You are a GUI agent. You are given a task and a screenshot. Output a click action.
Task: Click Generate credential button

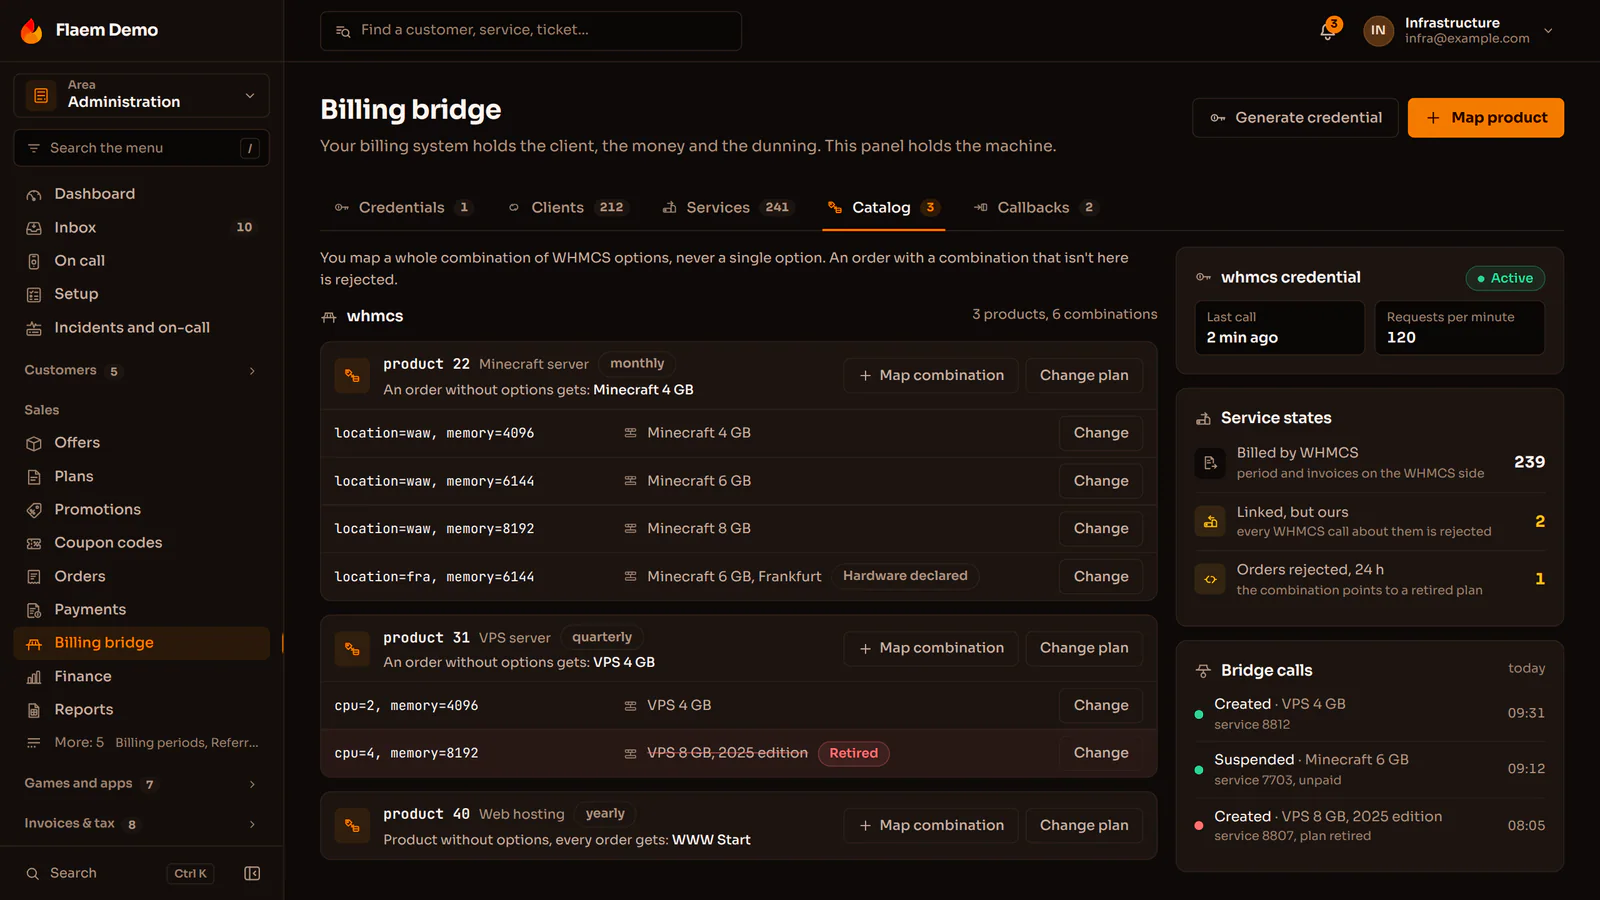click(1295, 118)
